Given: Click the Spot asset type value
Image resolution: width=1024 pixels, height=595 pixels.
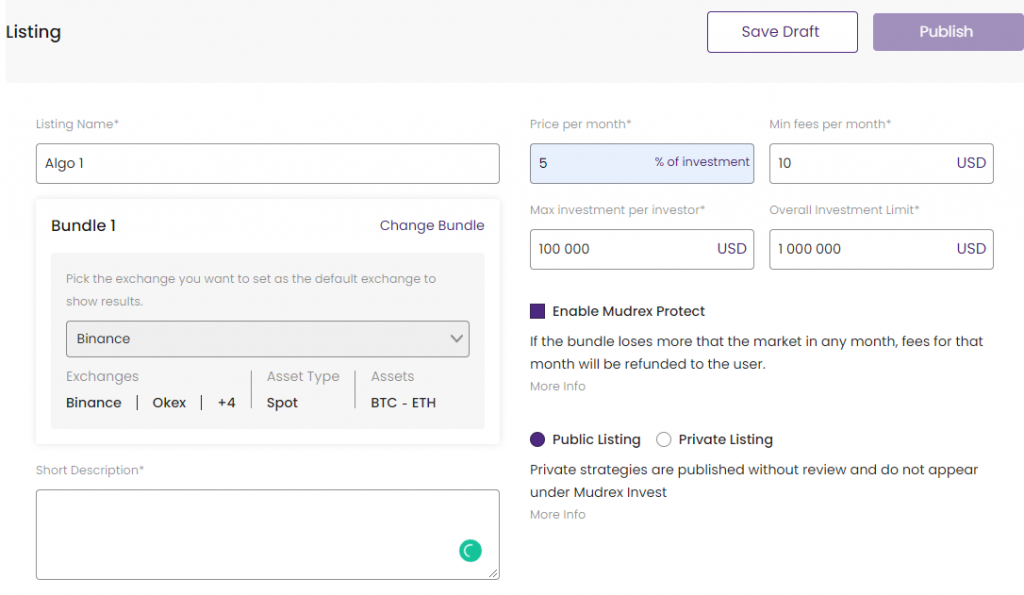Looking at the screenshot, I should (282, 403).
